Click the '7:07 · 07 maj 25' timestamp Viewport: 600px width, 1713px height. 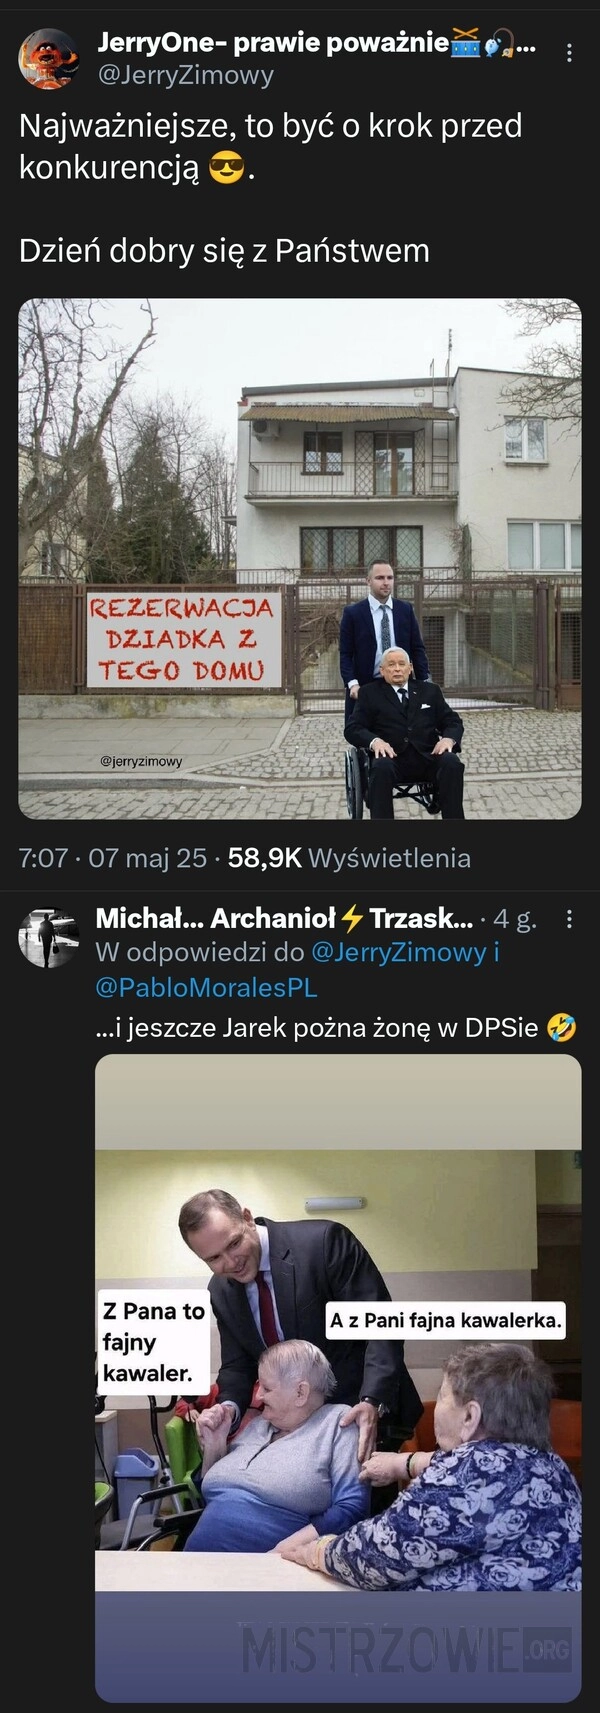[x=113, y=857]
